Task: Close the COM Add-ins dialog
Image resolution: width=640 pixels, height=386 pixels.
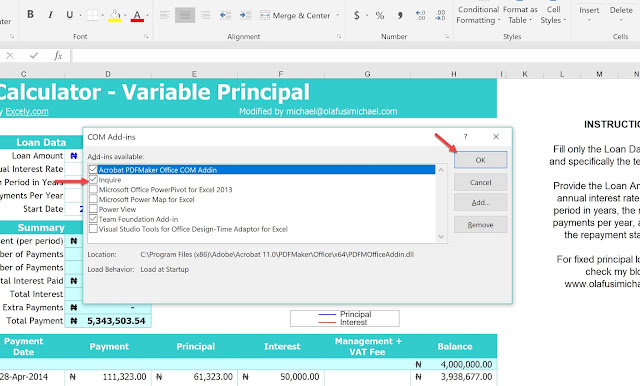Action: coord(496,137)
